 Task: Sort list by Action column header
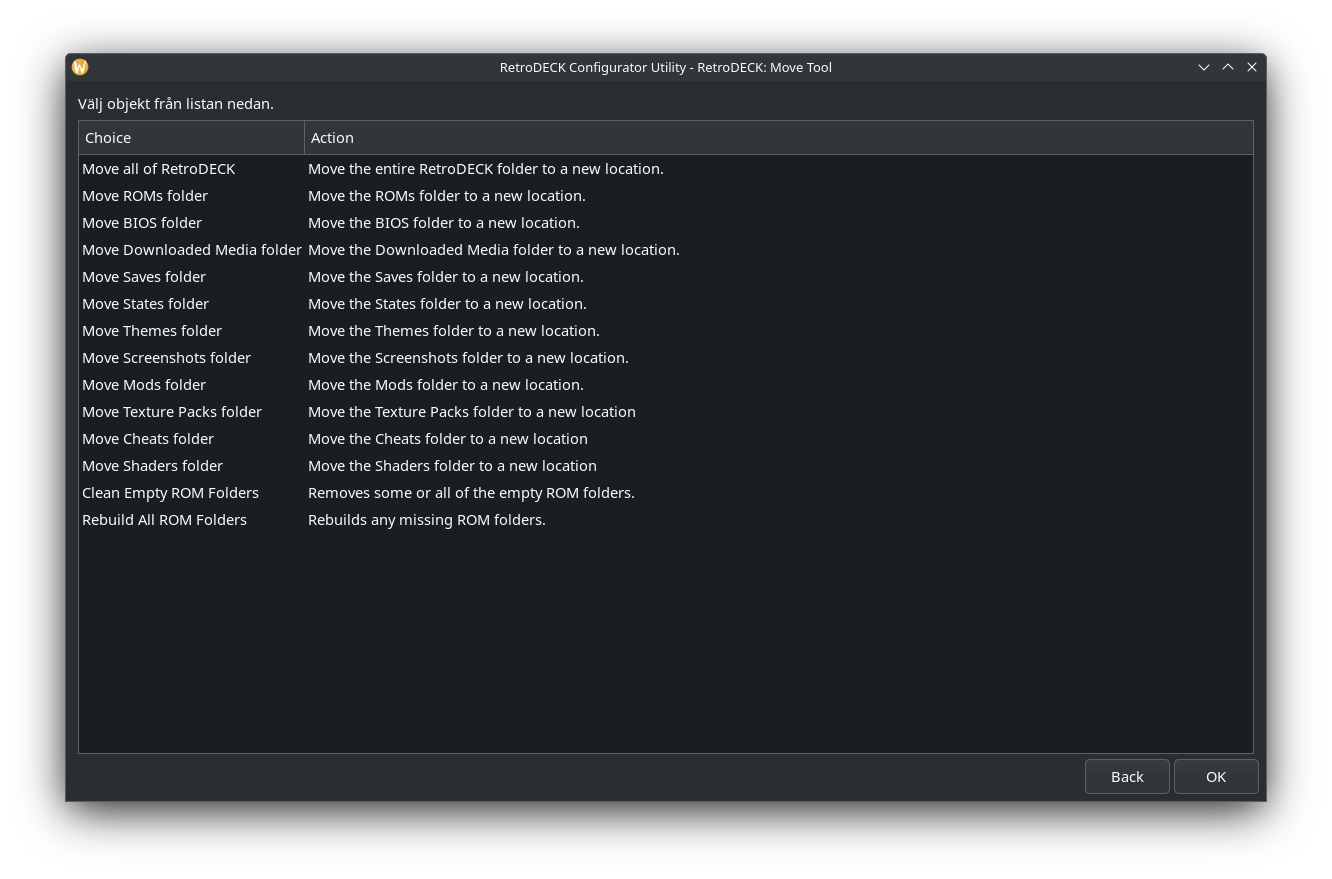(x=778, y=138)
